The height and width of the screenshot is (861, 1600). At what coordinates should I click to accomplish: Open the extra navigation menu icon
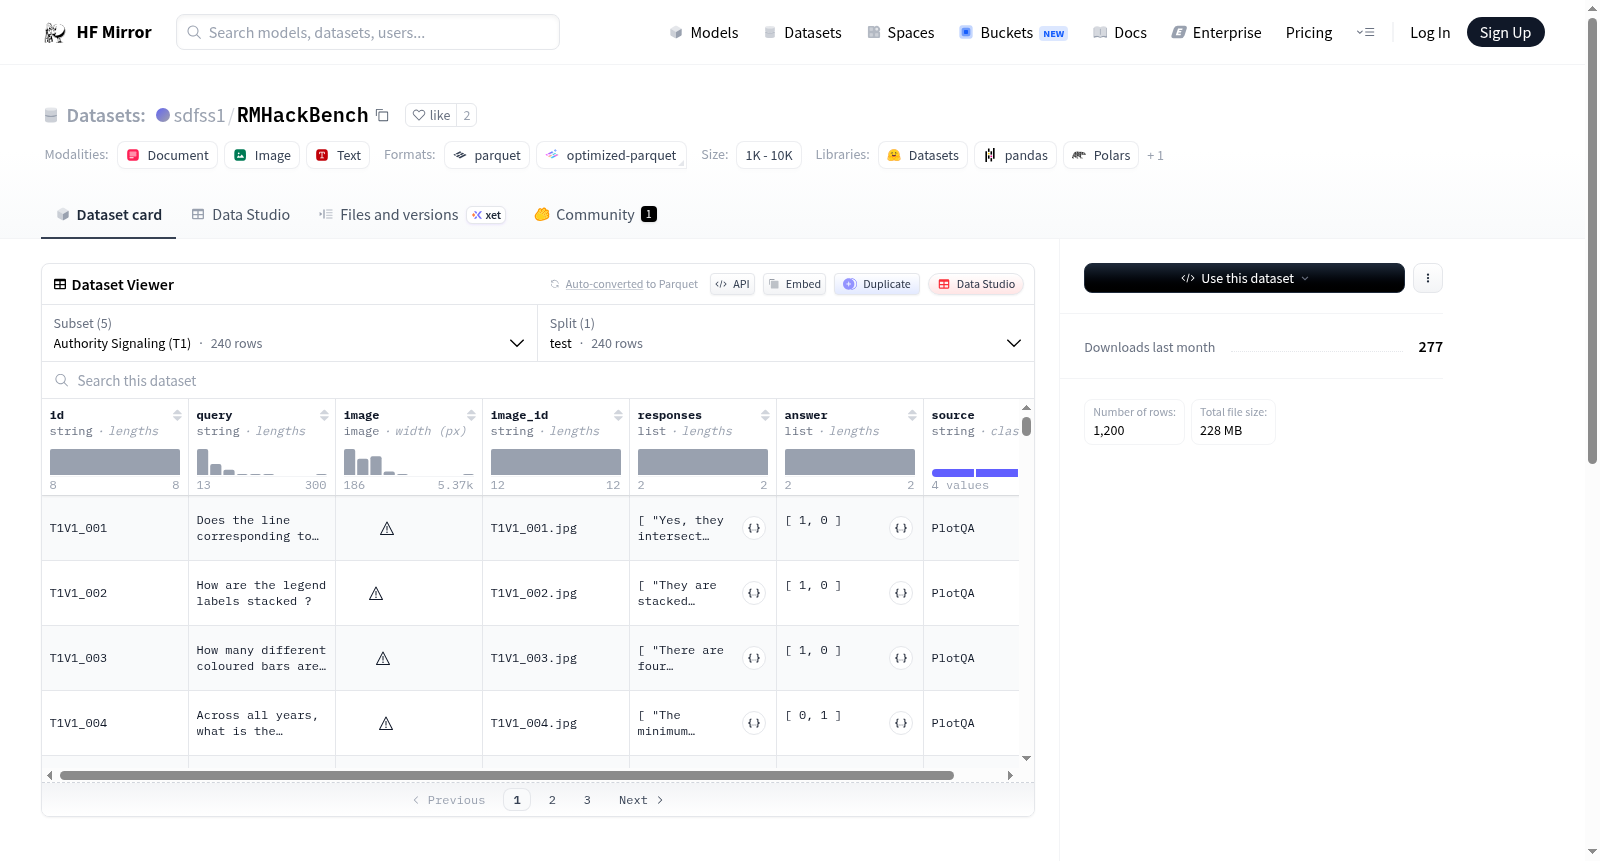[1365, 32]
